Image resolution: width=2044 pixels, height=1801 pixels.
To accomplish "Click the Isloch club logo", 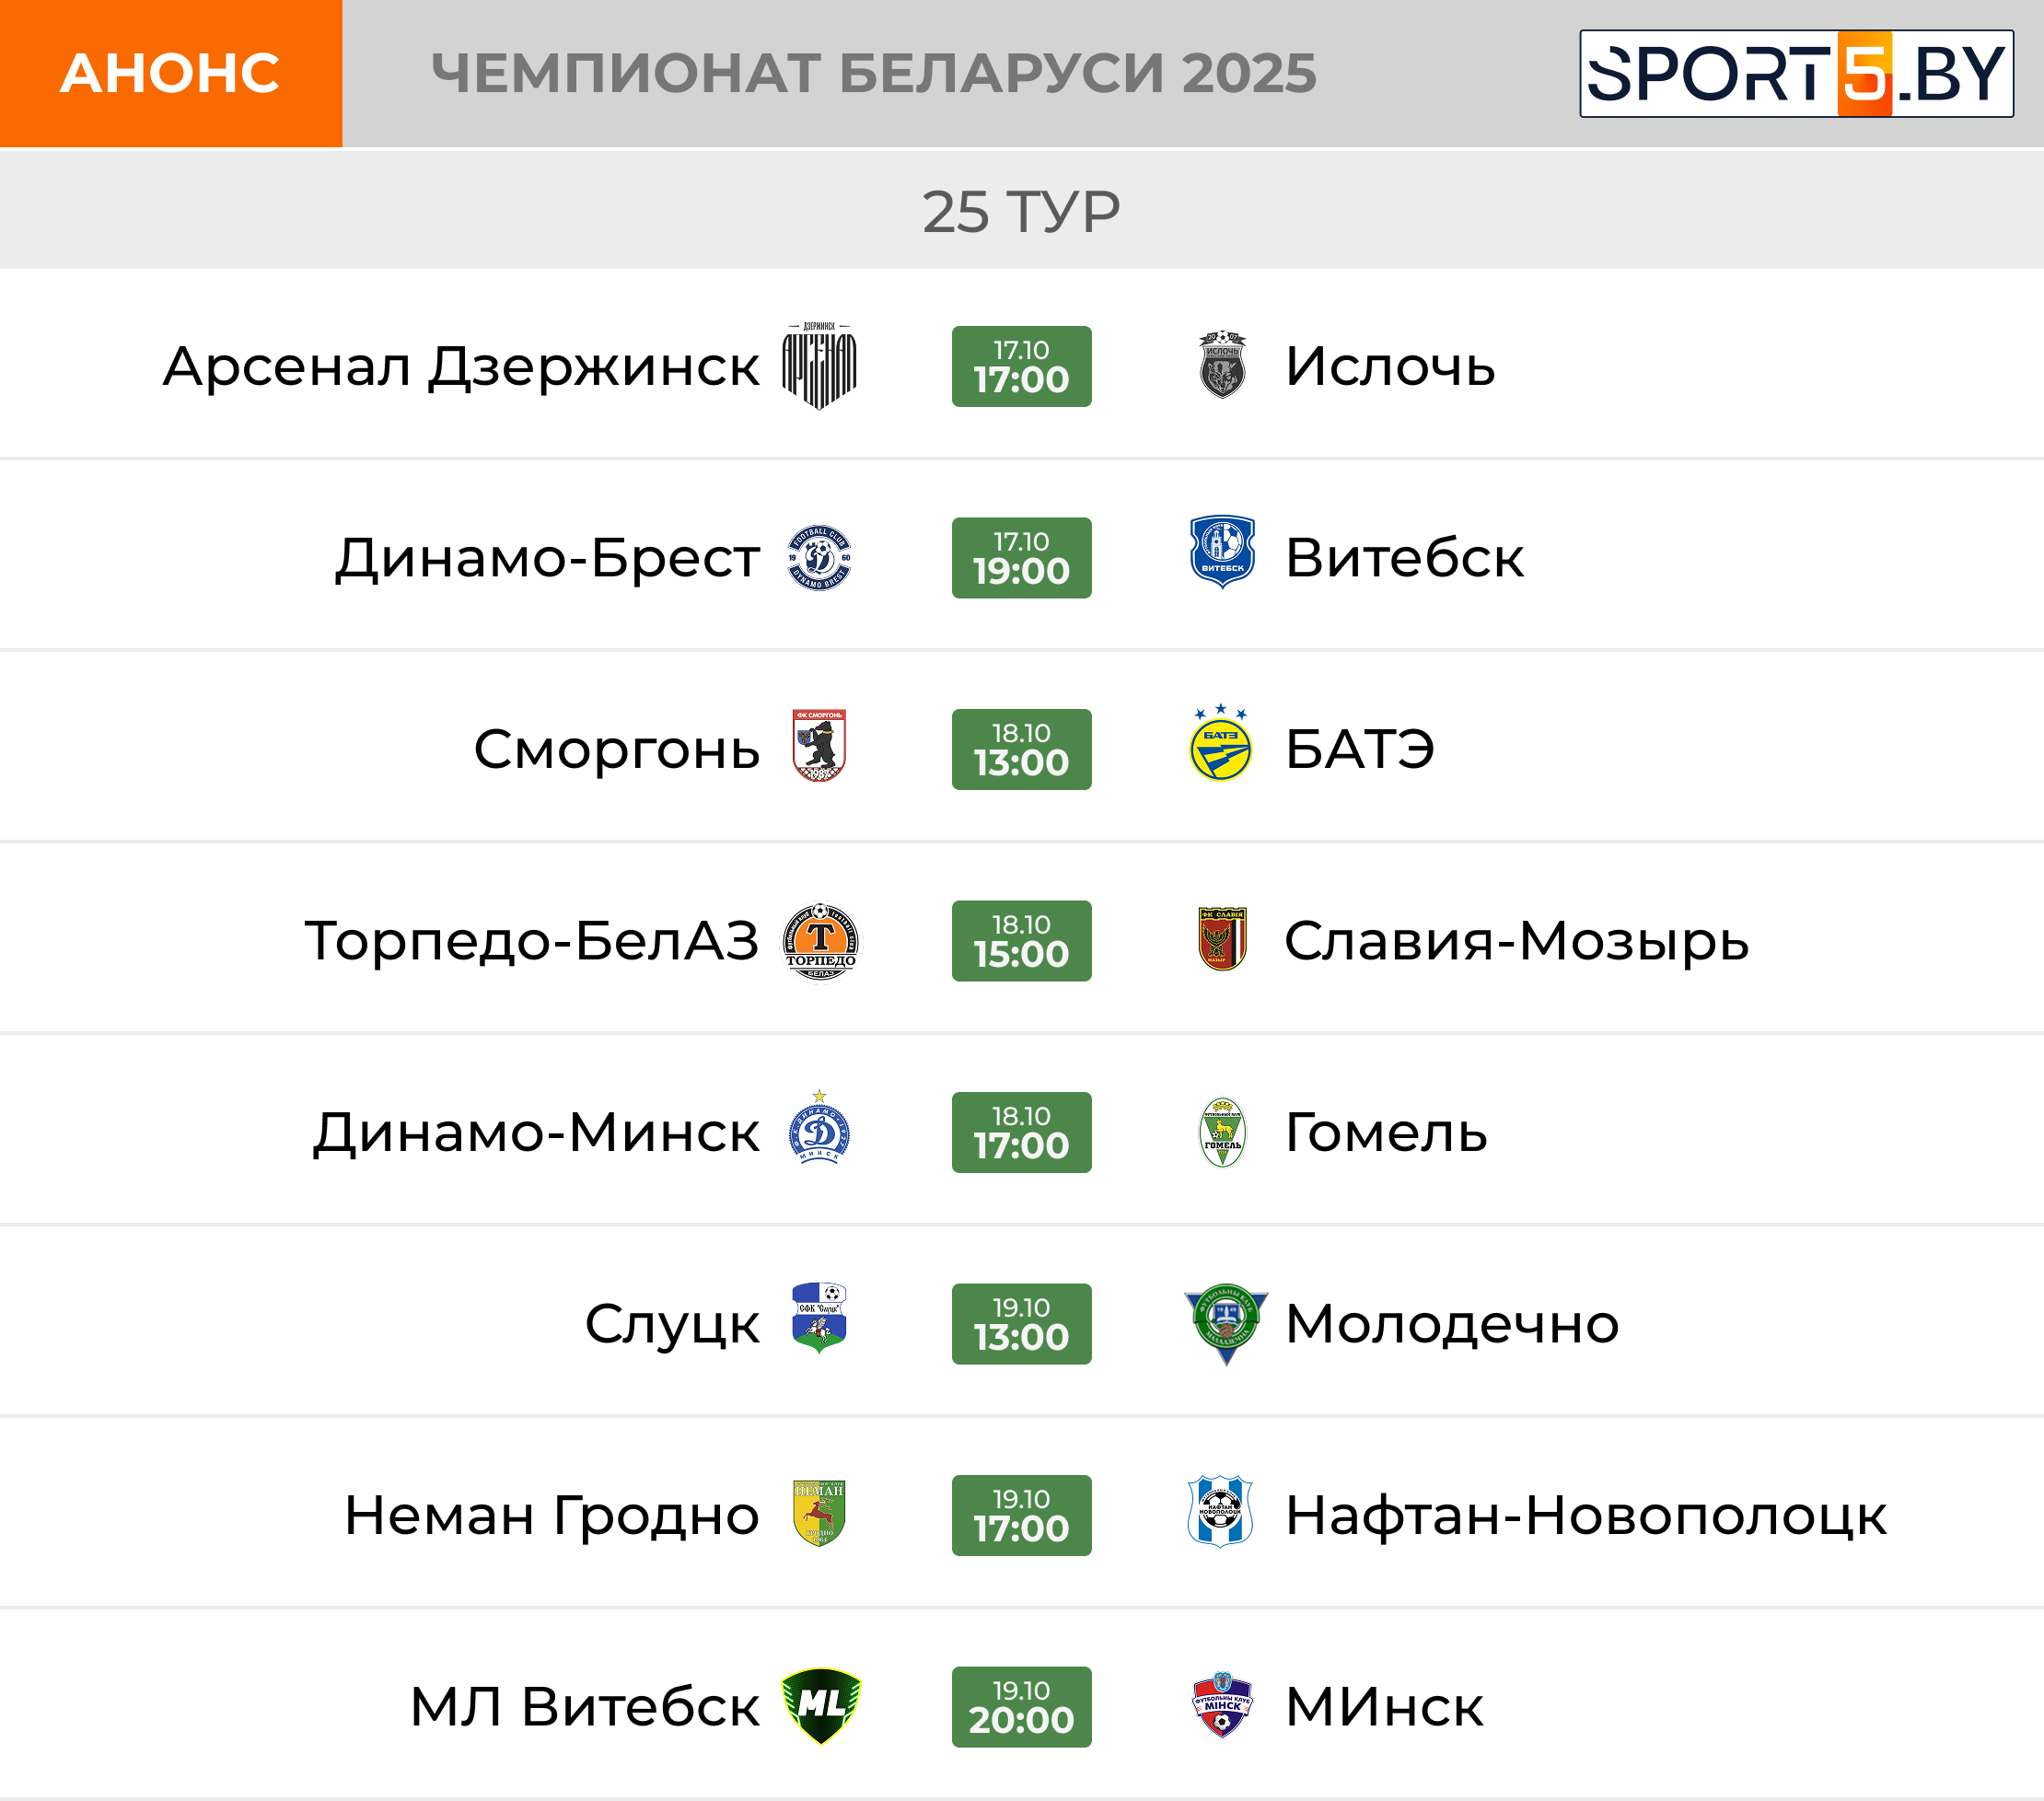I will coord(1222,366).
